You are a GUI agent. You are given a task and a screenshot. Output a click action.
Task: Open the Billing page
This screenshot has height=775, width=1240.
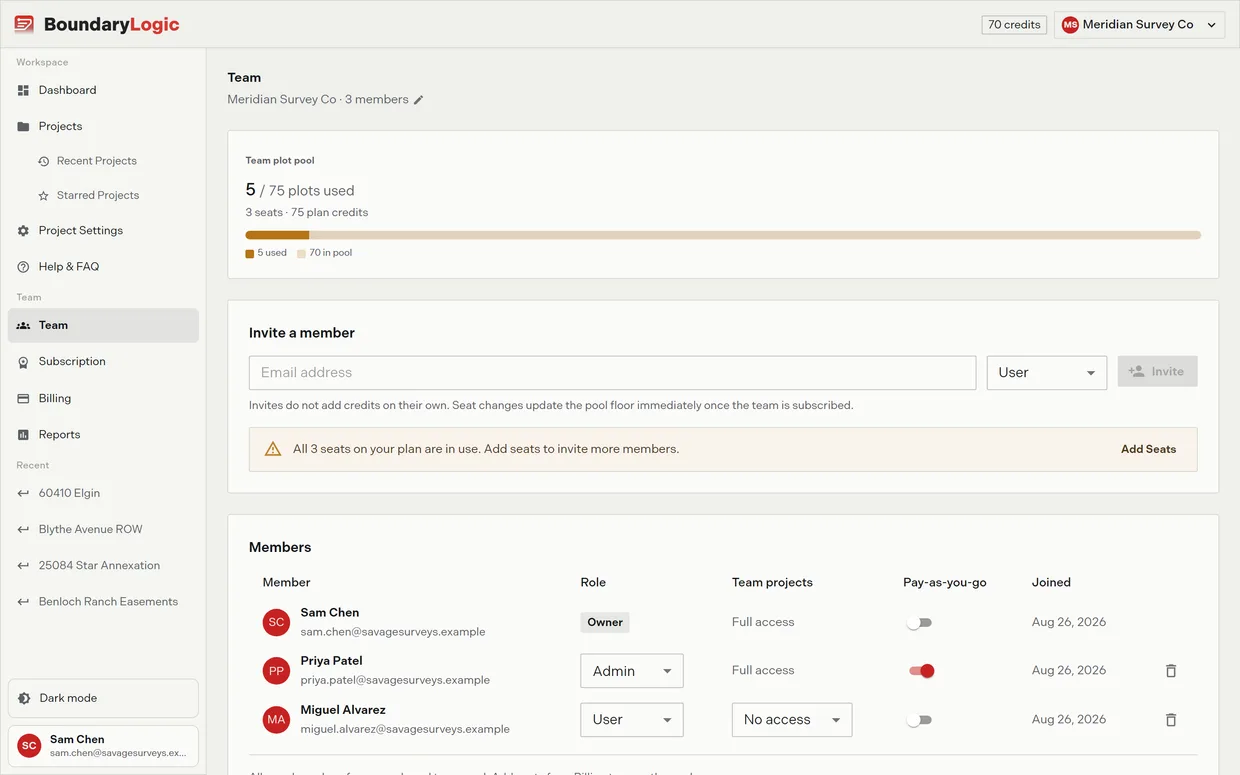click(103, 398)
